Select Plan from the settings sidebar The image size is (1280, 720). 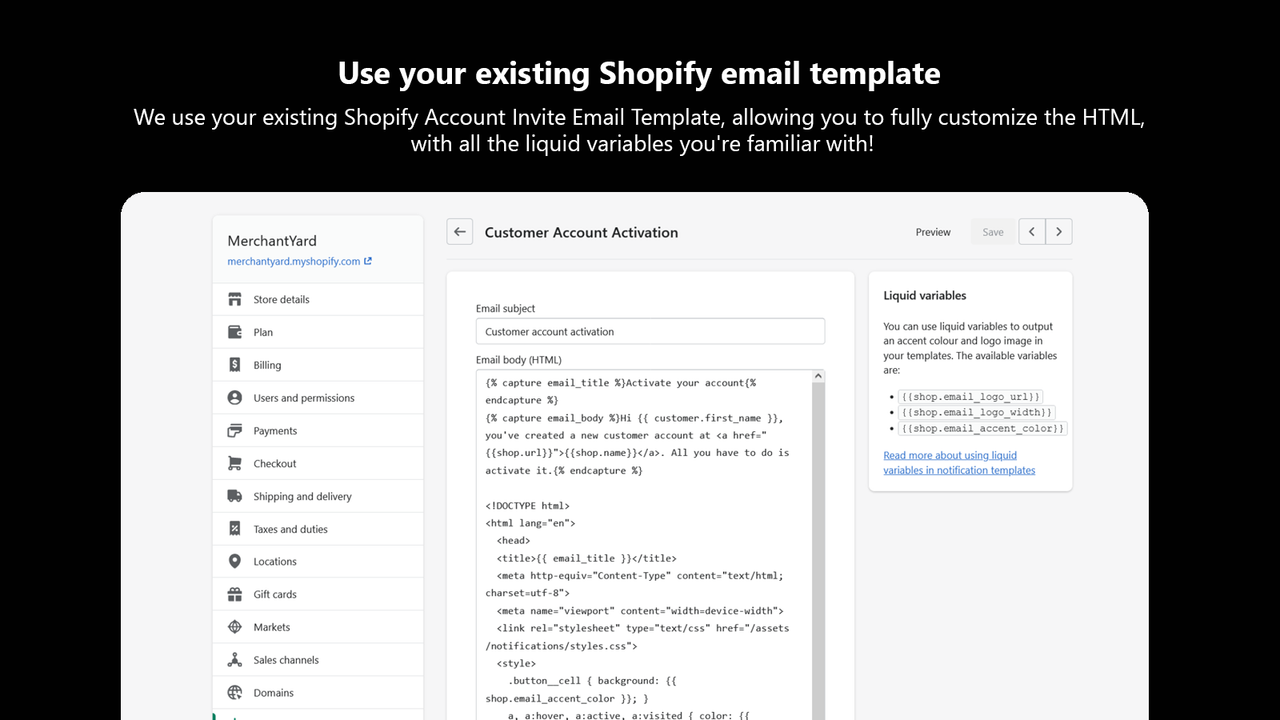click(263, 331)
